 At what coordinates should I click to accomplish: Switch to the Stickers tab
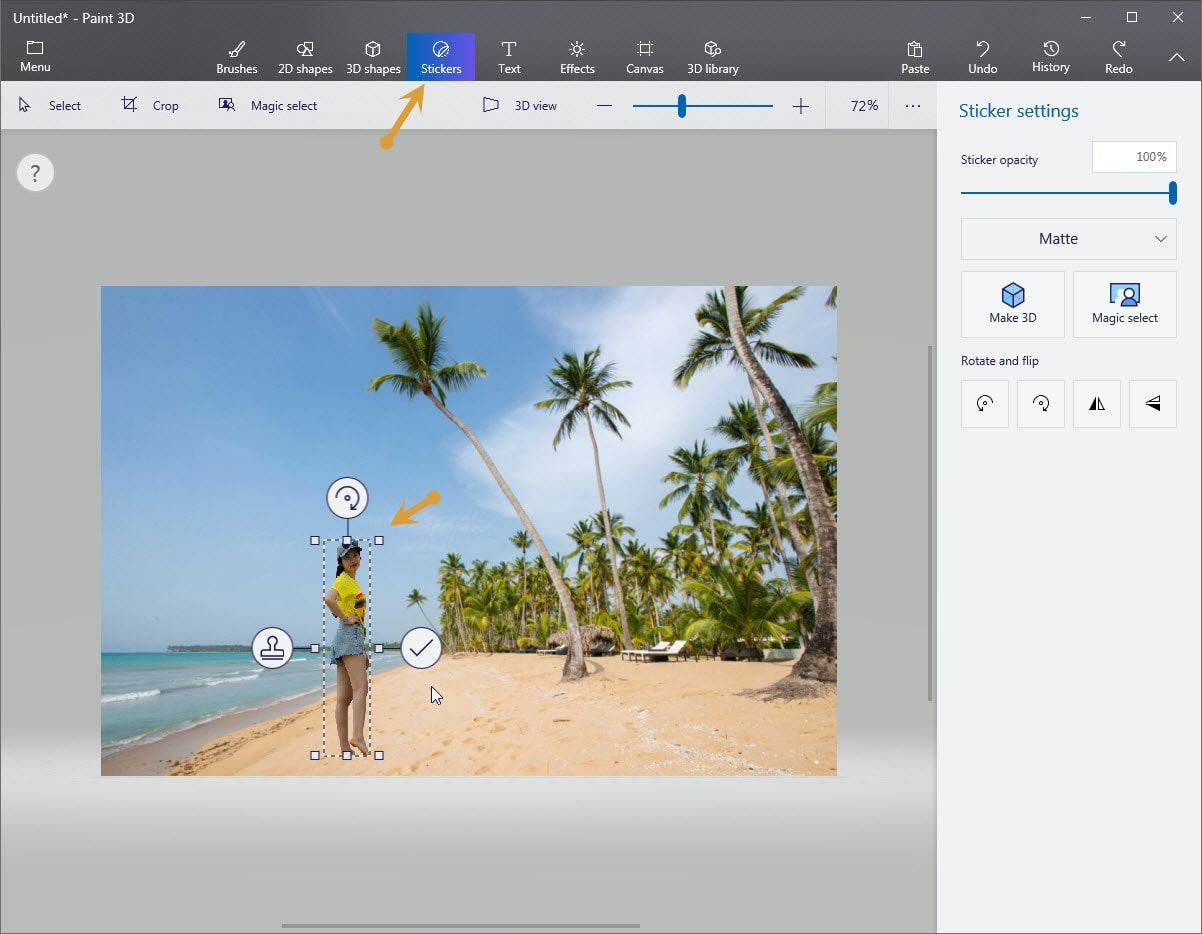(x=441, y=57)
